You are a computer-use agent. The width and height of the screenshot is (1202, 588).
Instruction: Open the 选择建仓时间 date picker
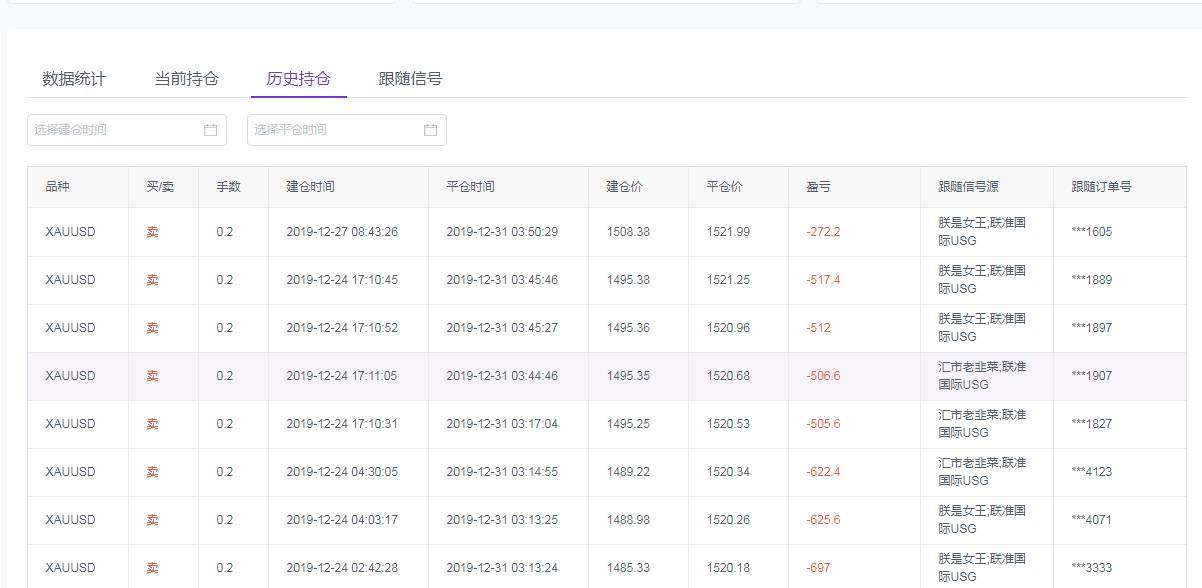point(115,130)
